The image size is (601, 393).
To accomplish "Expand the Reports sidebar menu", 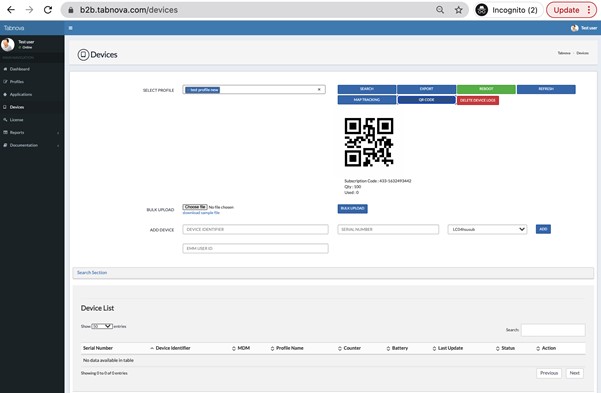I will pos(32,132).
